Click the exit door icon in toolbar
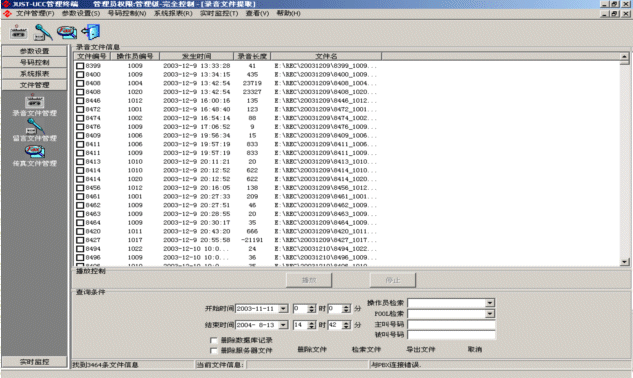Image resolution: width=633 pixels, height=378 pixels. [91, 32]
